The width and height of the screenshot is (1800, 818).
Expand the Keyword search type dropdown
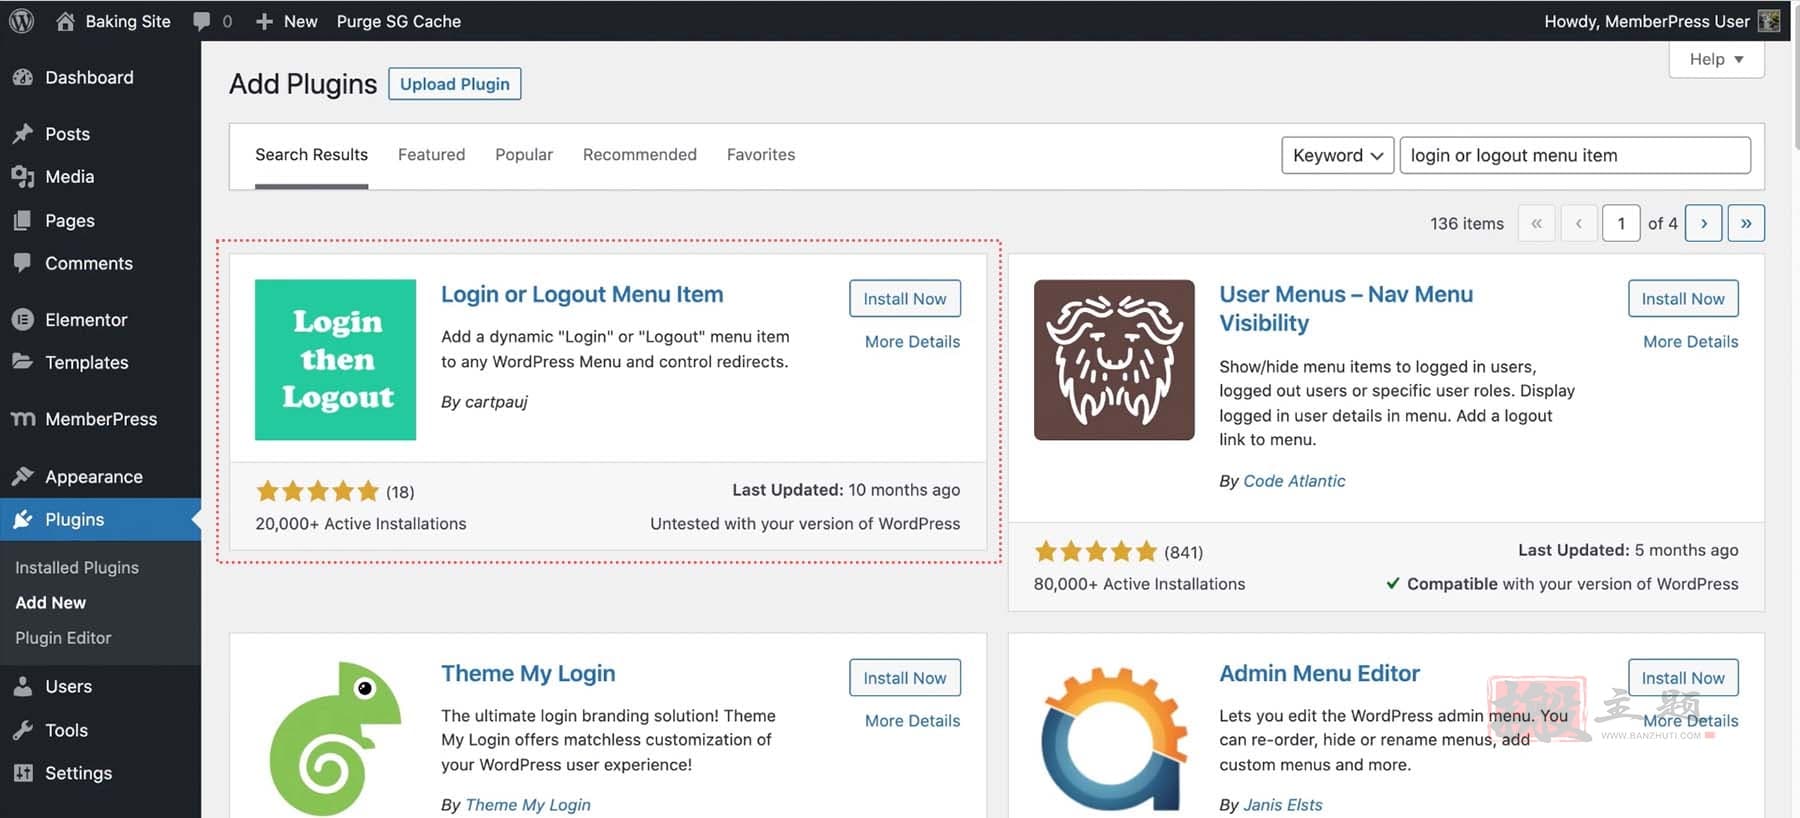tap(1337, 155)
